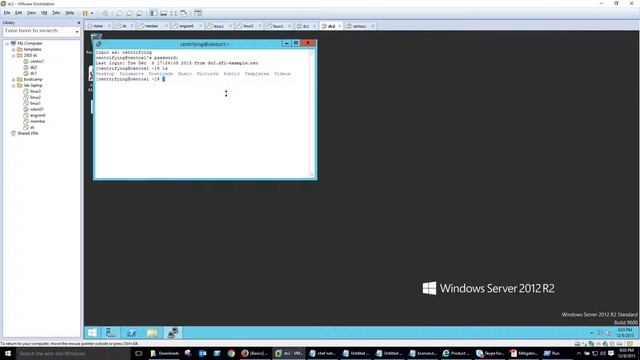Select linux3 VM in the Library tree
The image size is (640, 360).
32,91
